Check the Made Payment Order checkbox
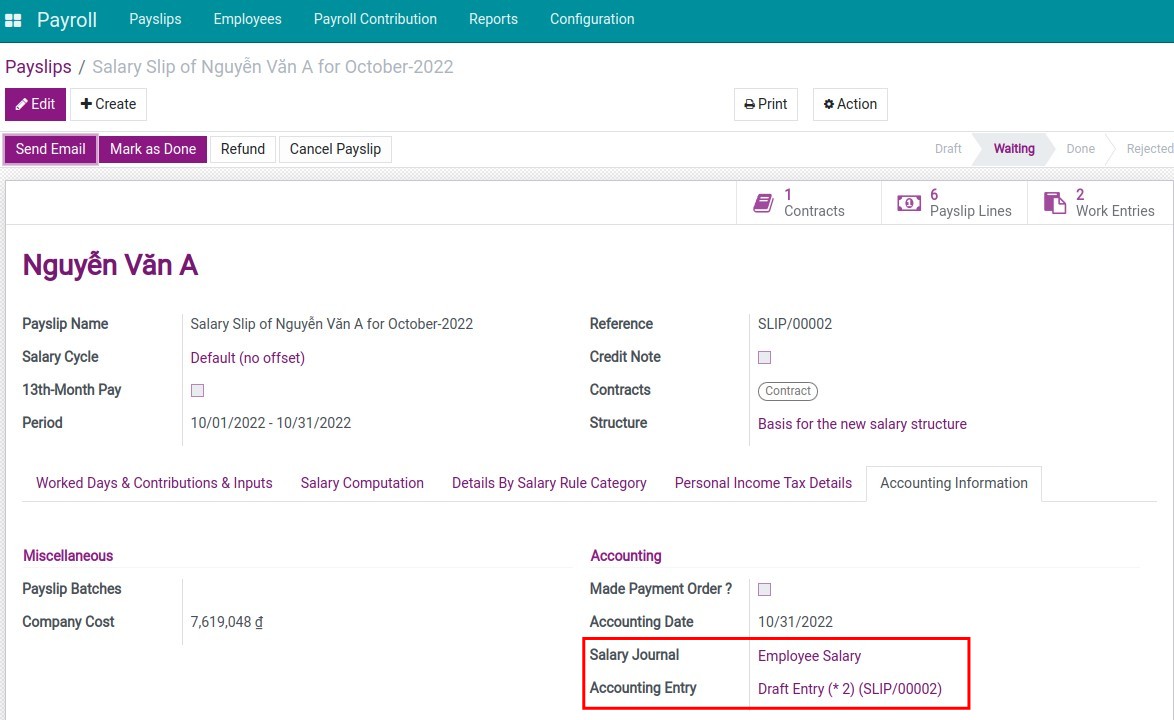1174x720 pixels. coord(764,589)
